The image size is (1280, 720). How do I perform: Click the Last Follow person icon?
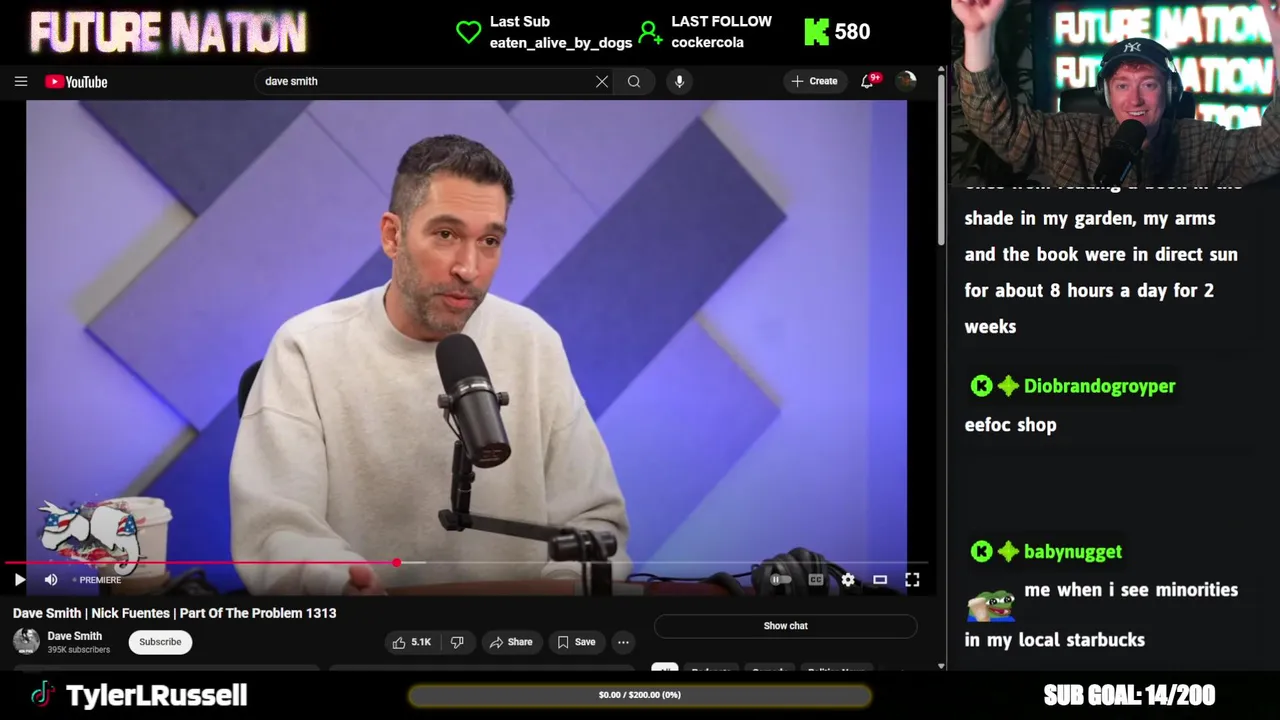tap(650, 32)
